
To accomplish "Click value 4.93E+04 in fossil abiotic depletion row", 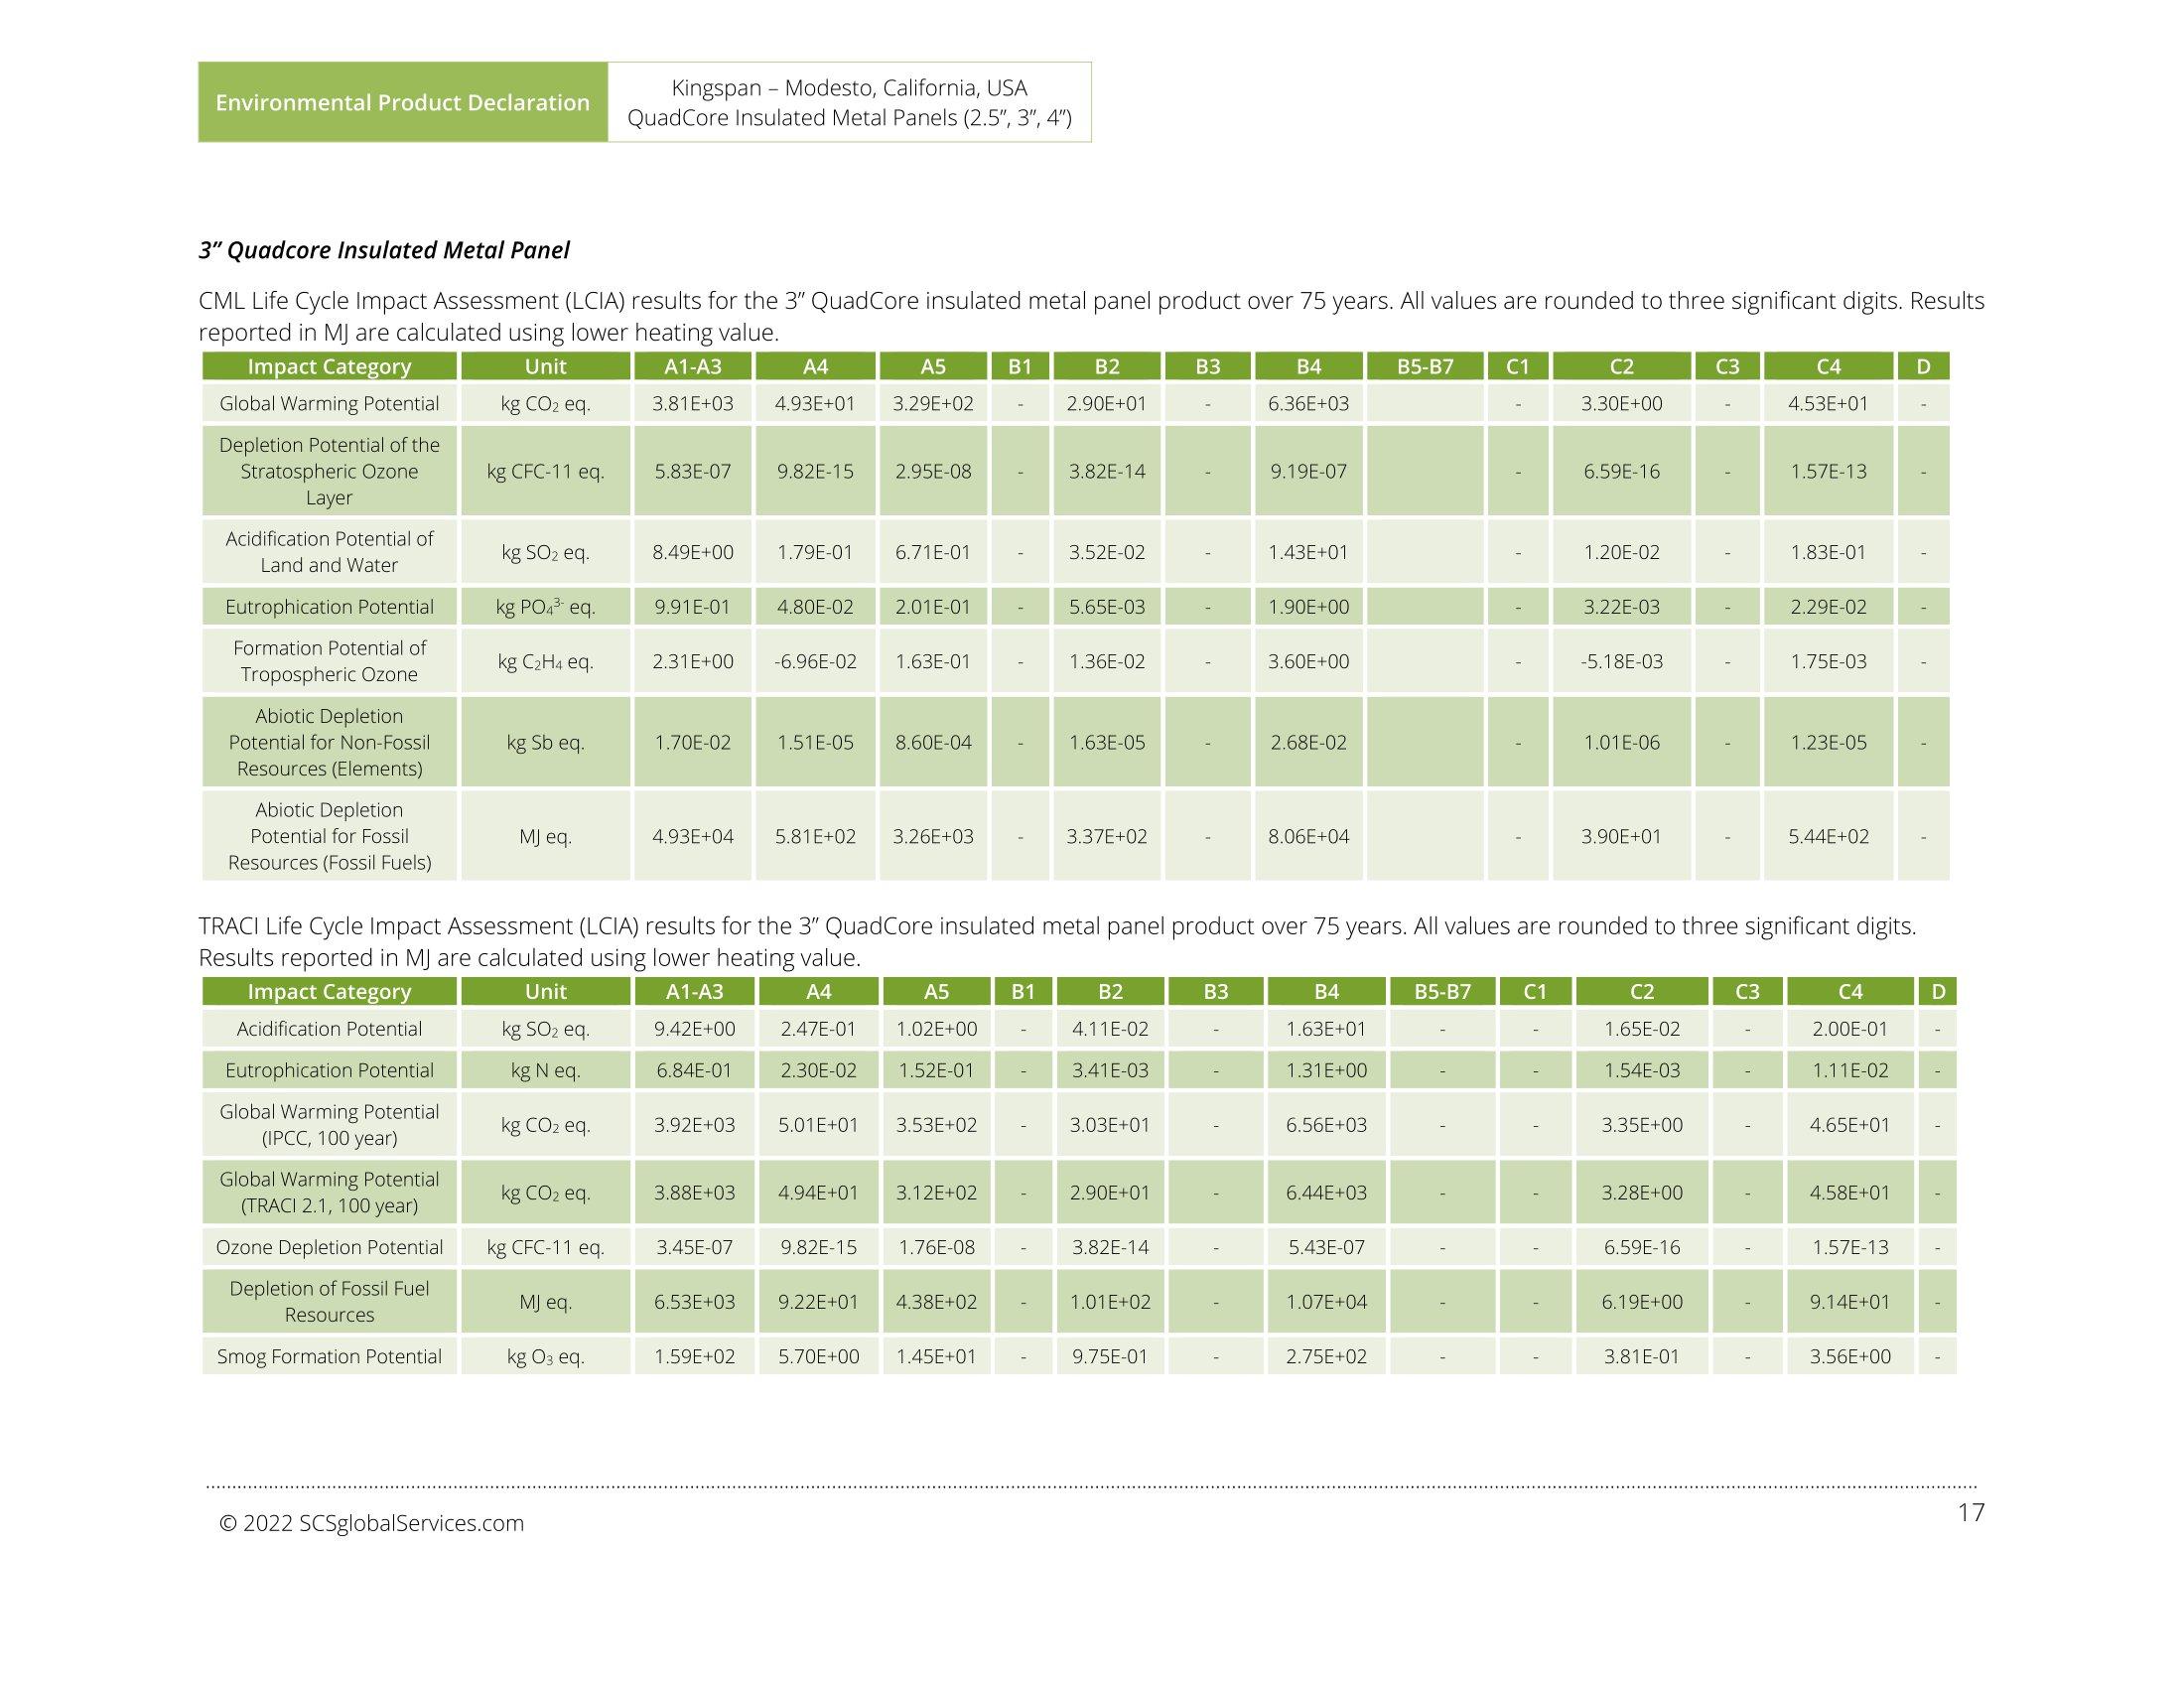I will [x=693, y=836].
